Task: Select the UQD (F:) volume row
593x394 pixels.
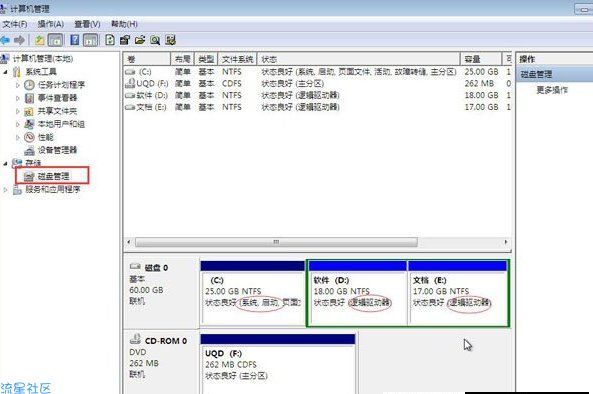Action: pos(317,84)
